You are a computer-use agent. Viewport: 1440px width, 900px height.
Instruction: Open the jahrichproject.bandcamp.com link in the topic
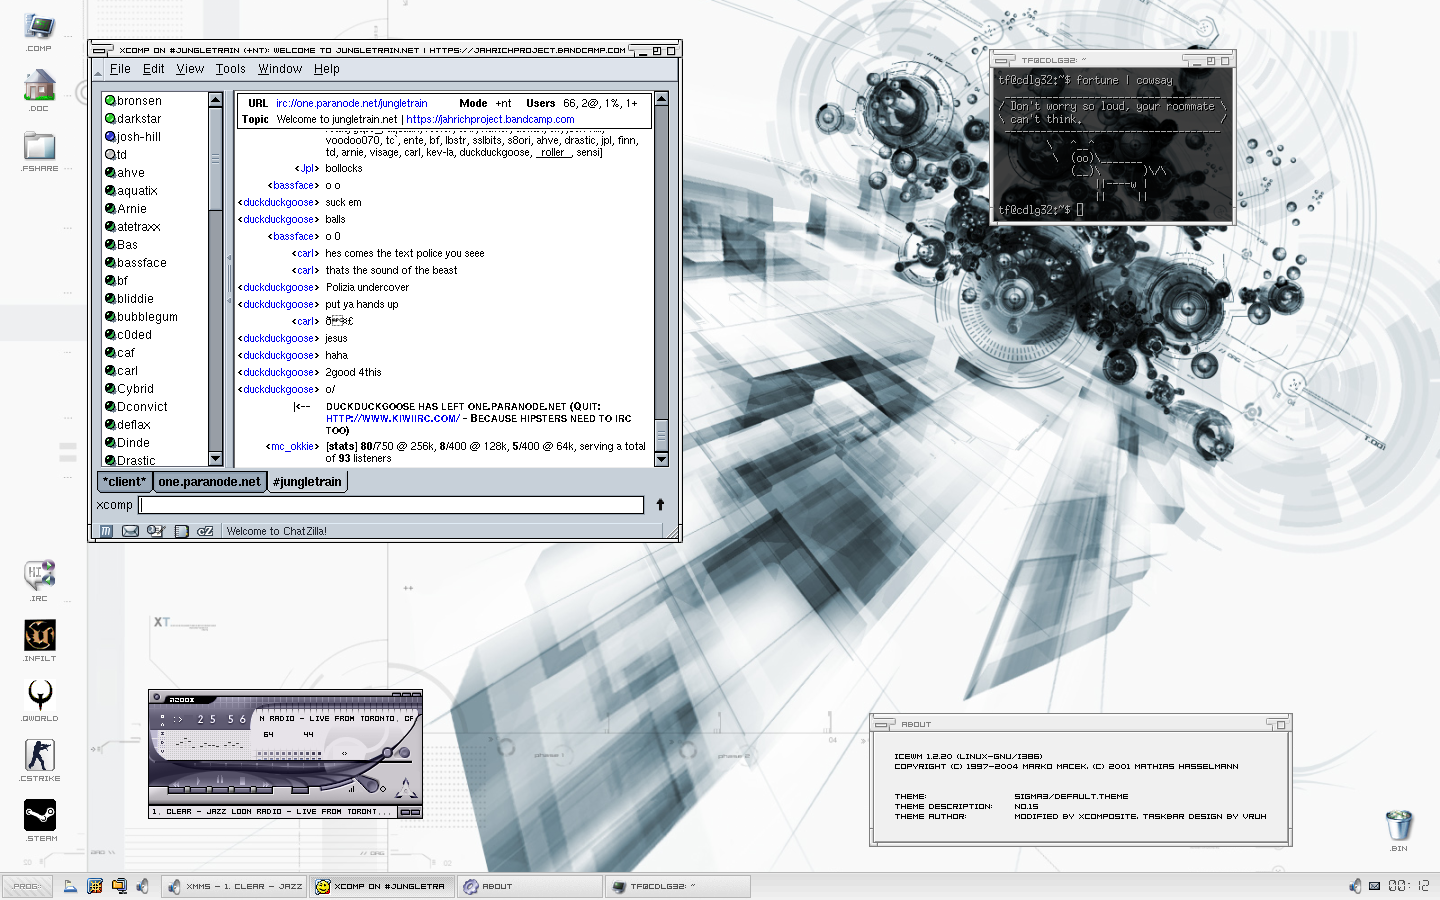coord(490,119)
